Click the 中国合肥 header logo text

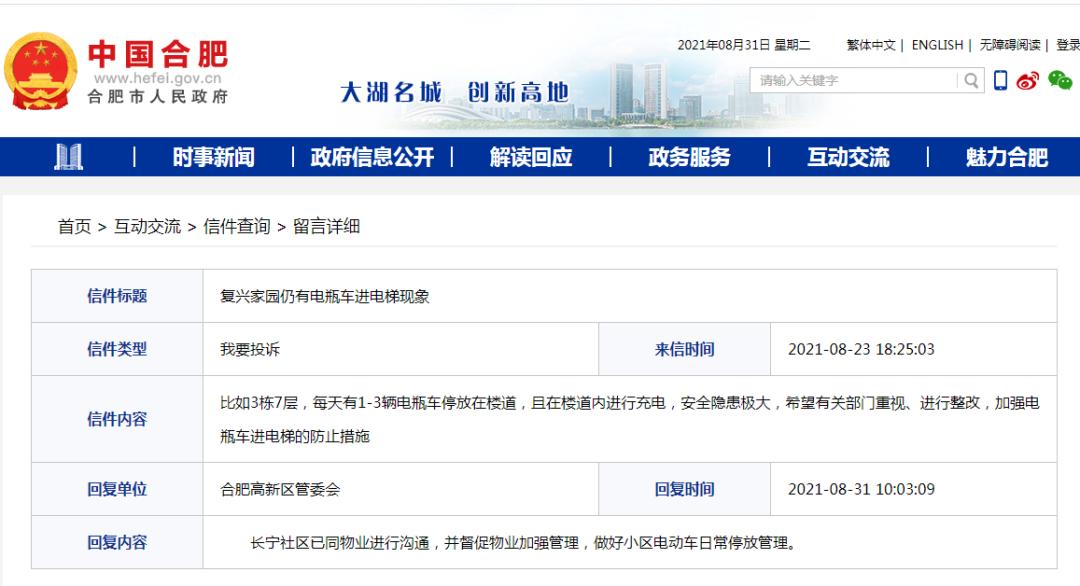tap(160, 50)
